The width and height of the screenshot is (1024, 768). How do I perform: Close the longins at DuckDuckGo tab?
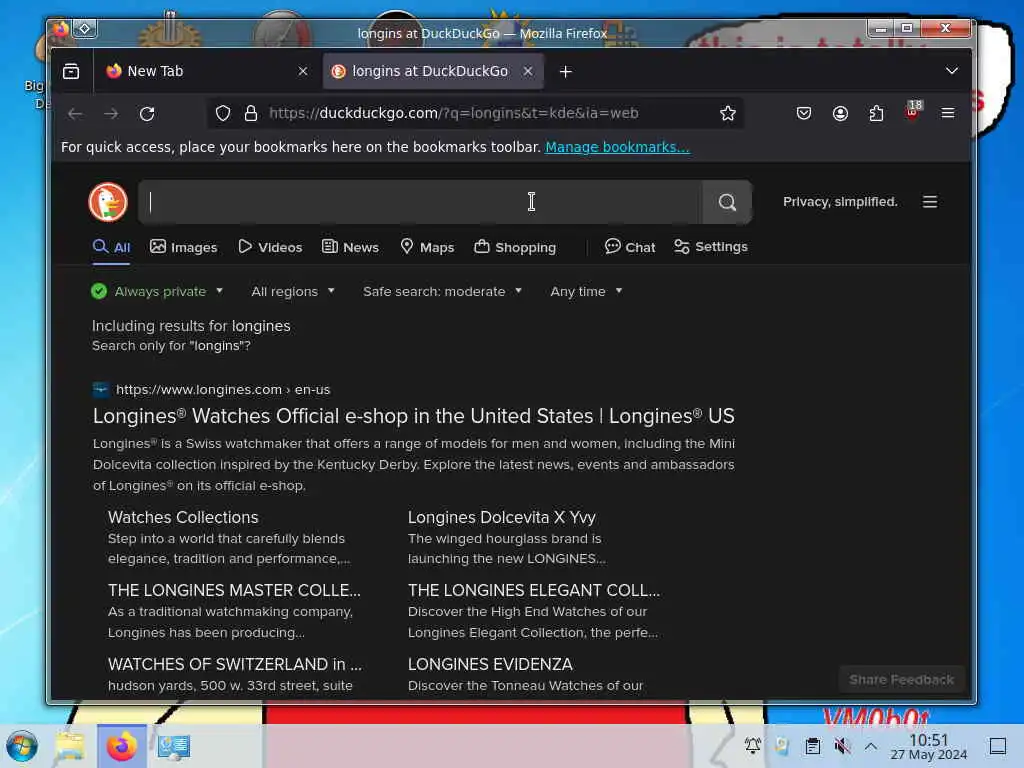[528, 71]
